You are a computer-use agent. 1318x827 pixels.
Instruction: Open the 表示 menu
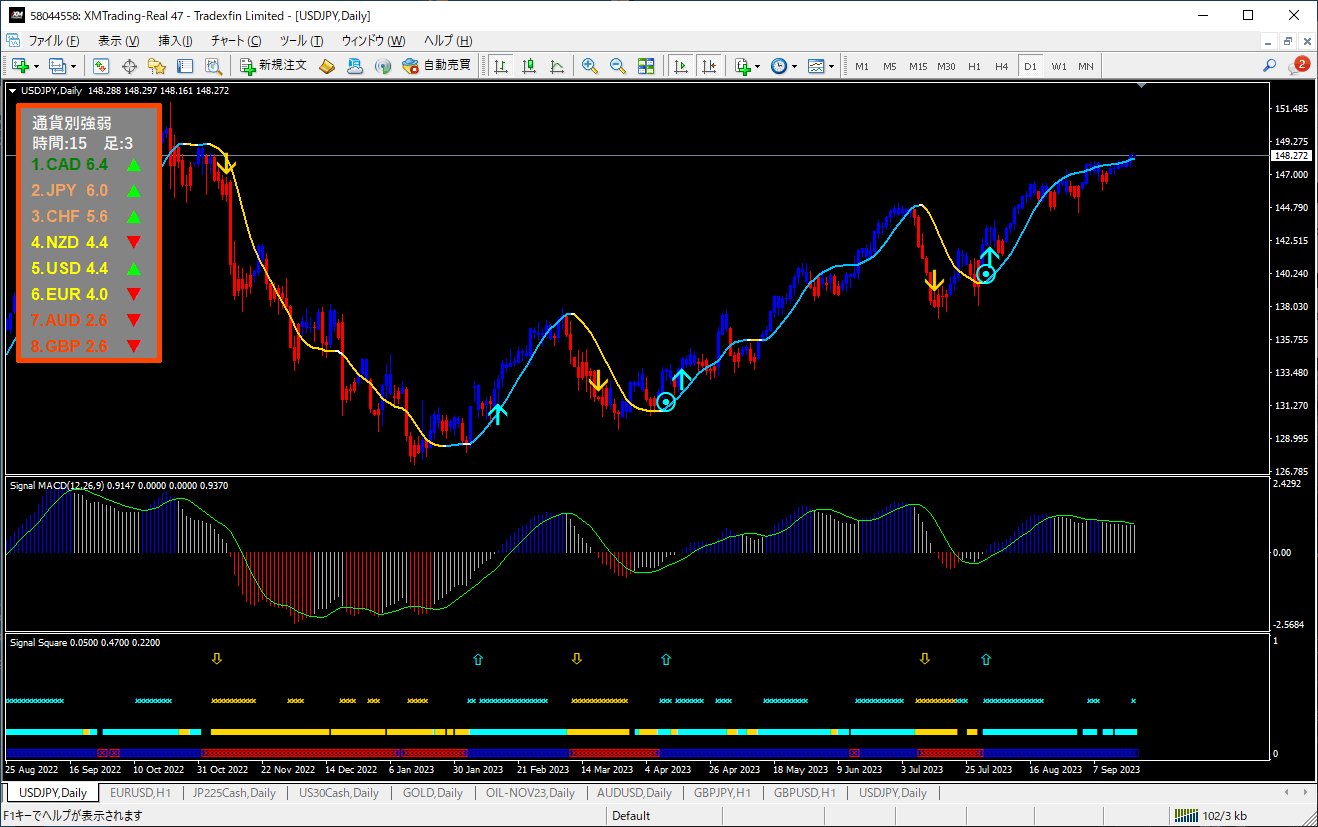point(118,41)
